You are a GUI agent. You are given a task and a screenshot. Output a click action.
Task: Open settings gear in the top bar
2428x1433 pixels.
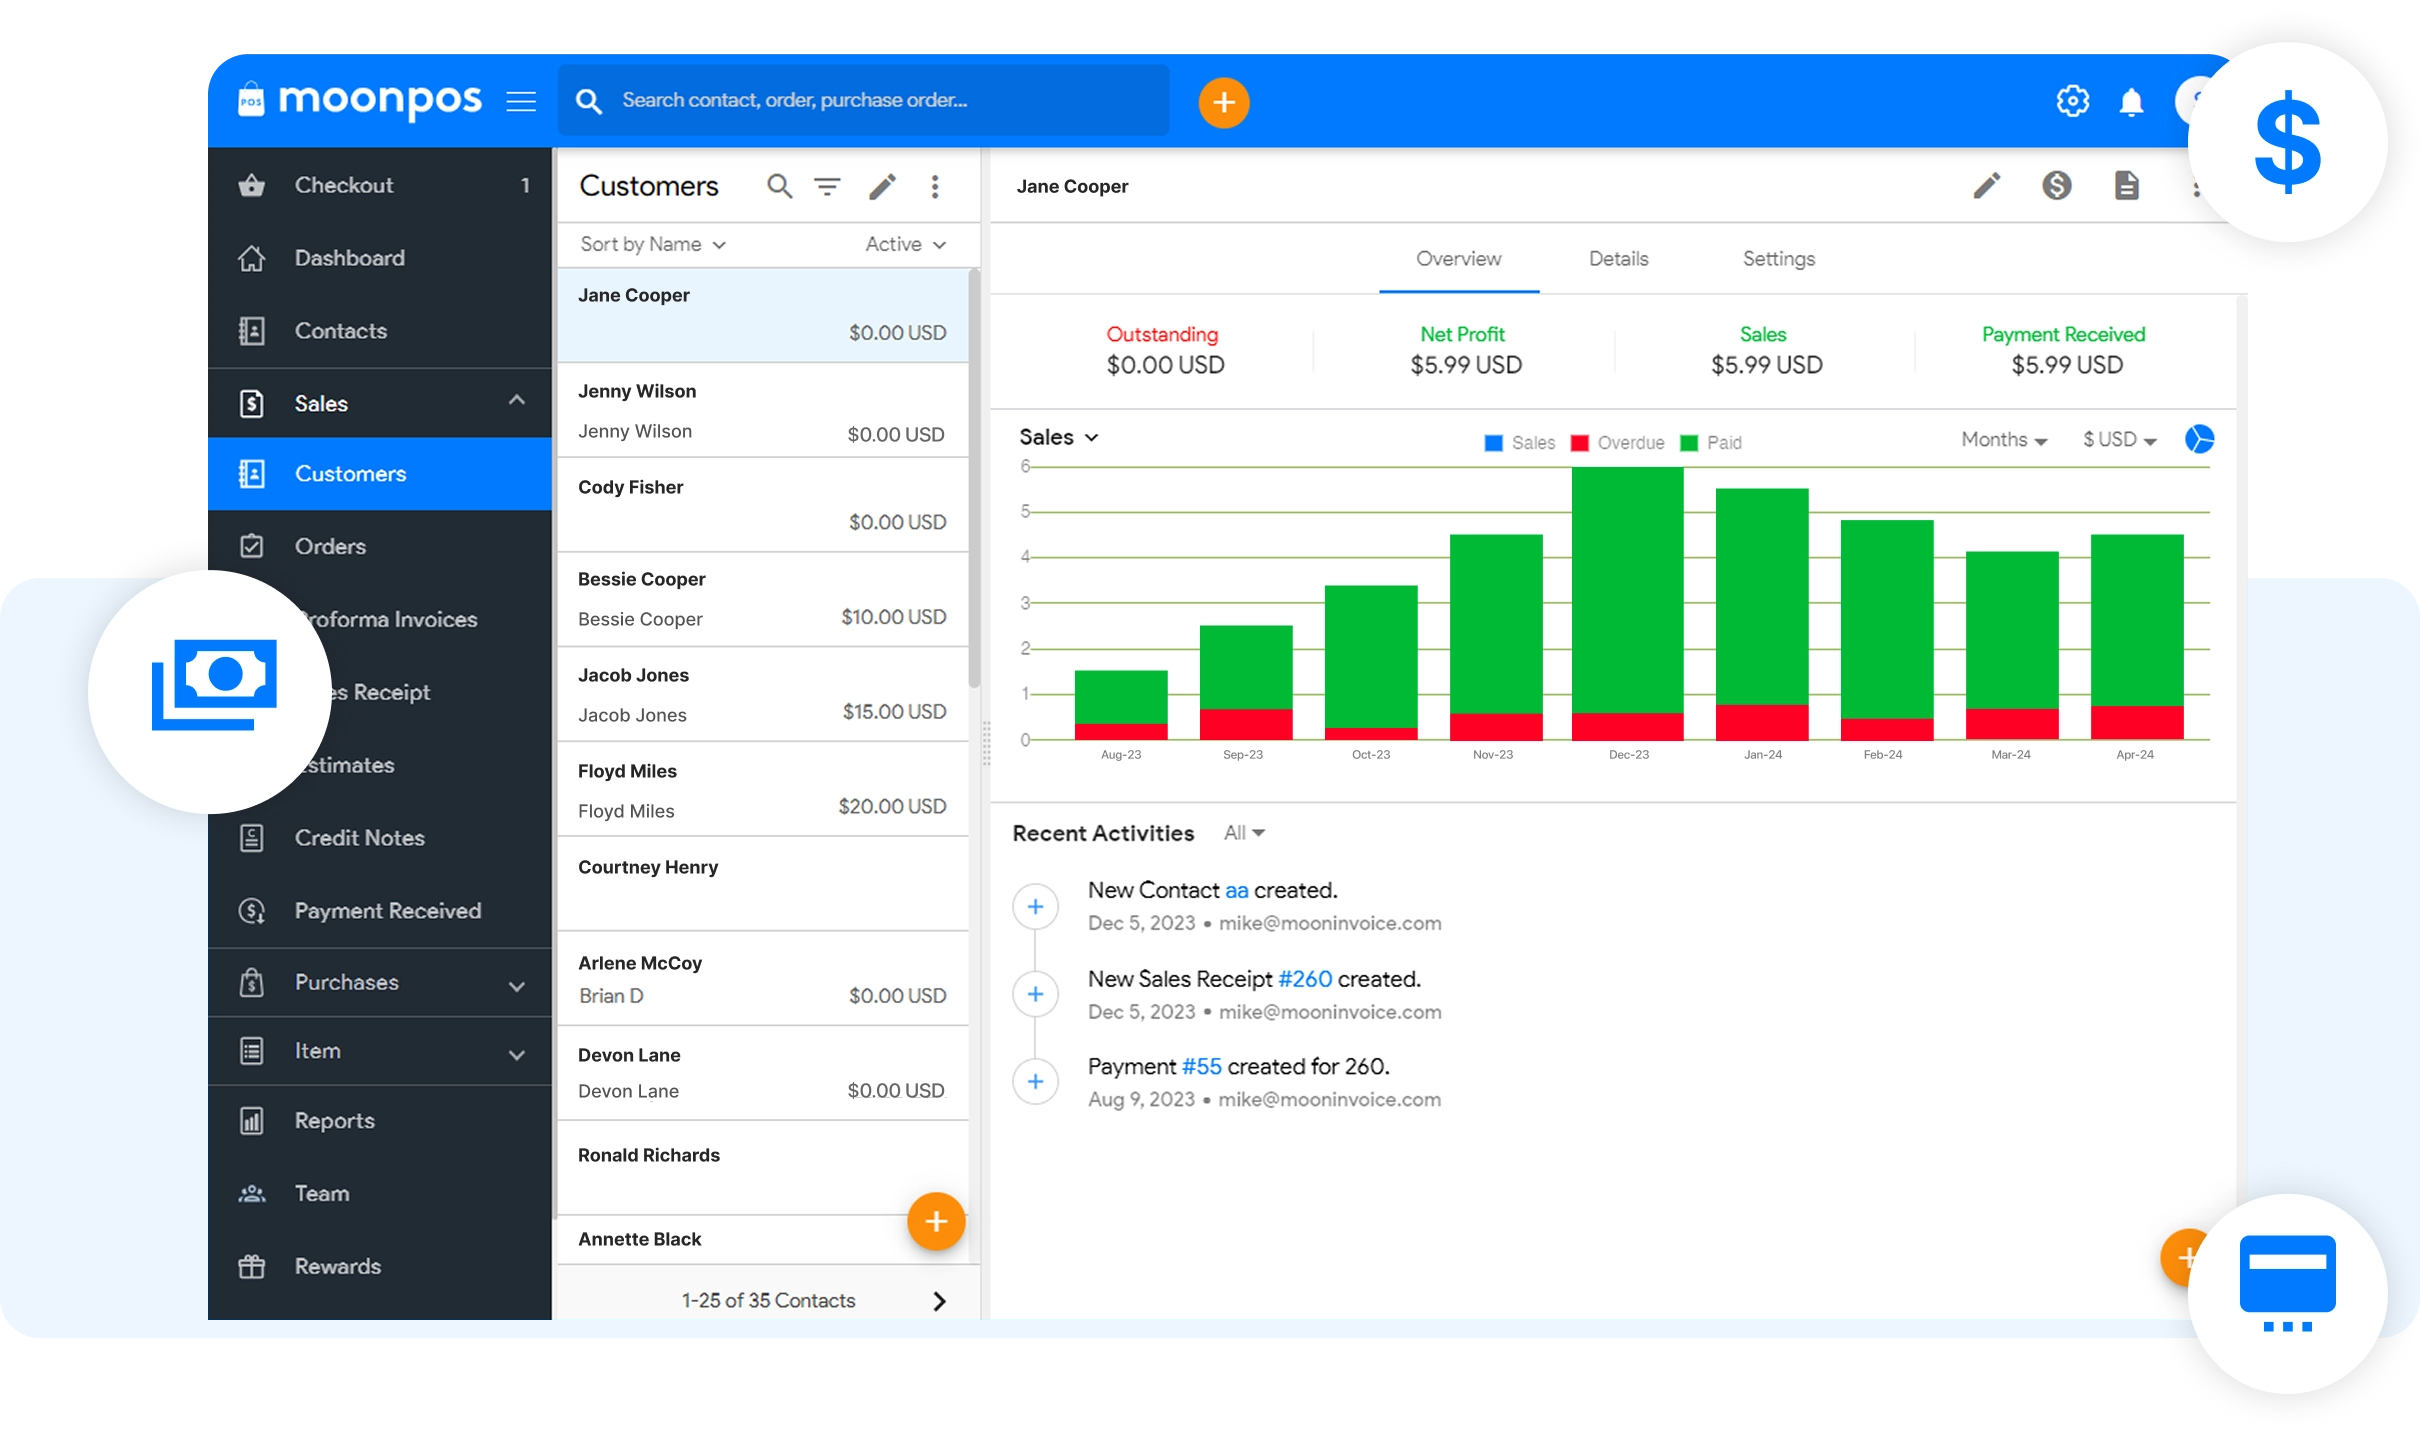click(2072, 101)
